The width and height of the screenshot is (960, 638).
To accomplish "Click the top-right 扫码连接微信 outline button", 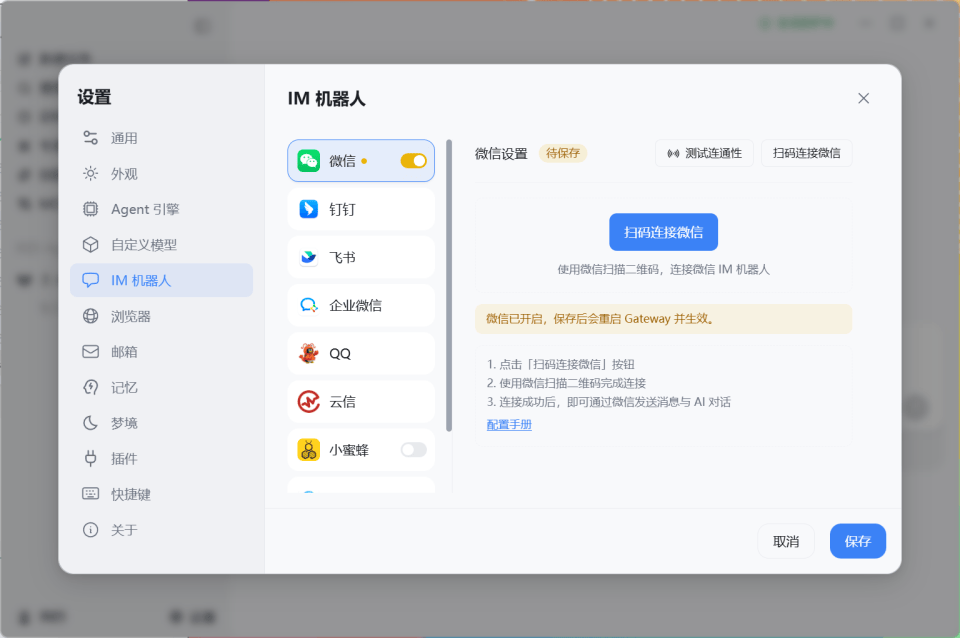I will point(806,153).
